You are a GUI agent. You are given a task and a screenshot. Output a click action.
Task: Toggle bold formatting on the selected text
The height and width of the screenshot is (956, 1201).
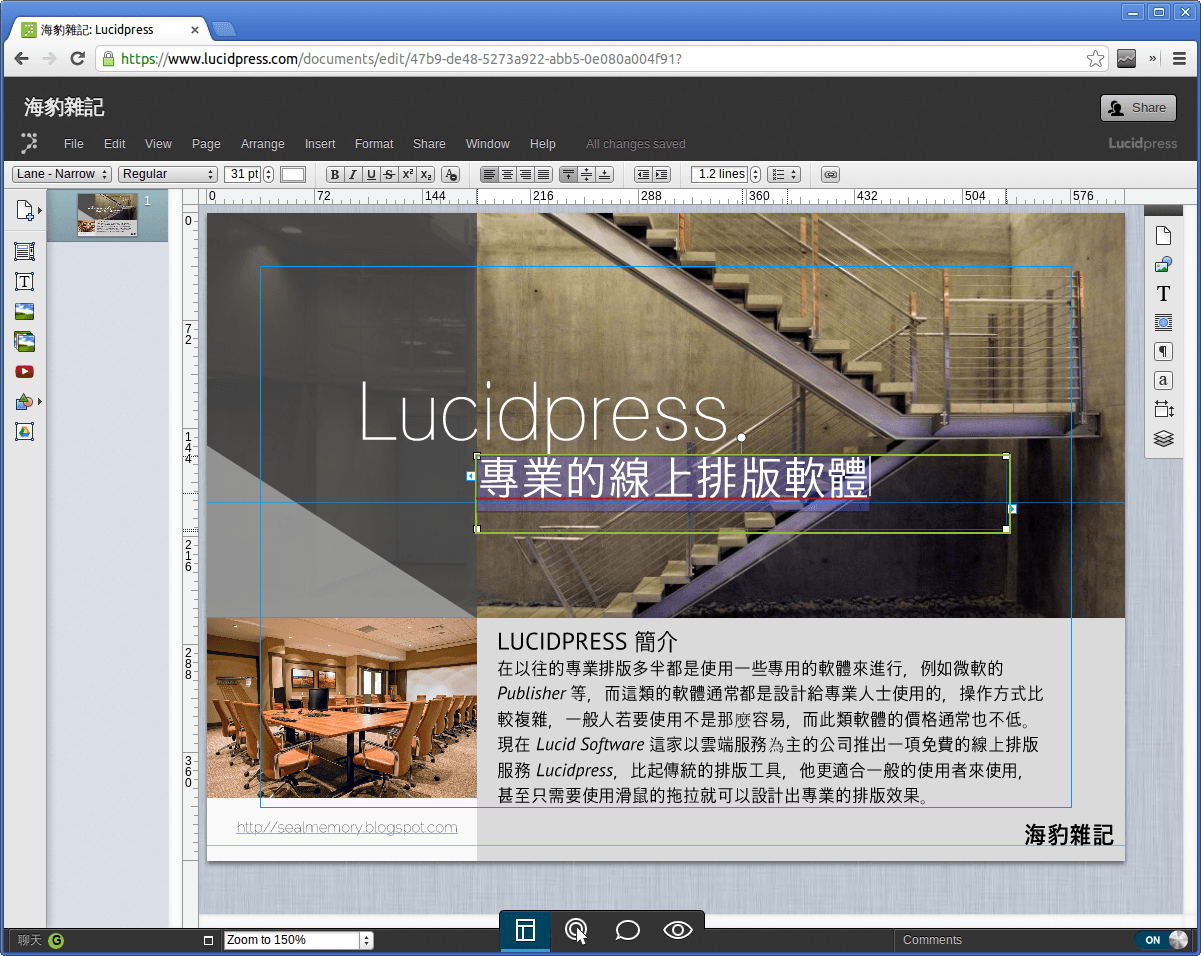coord(335,174)
